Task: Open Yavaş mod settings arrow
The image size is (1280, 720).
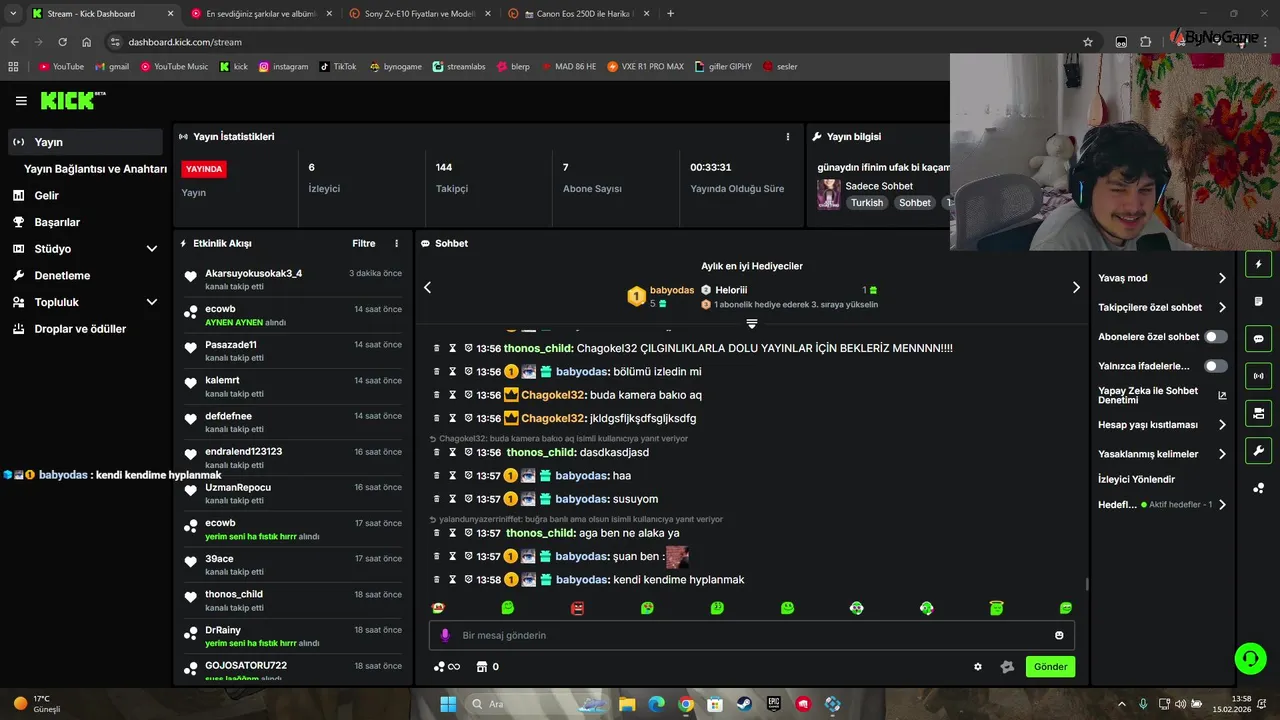Action: pyautogui.click(x=1222, y=278)
